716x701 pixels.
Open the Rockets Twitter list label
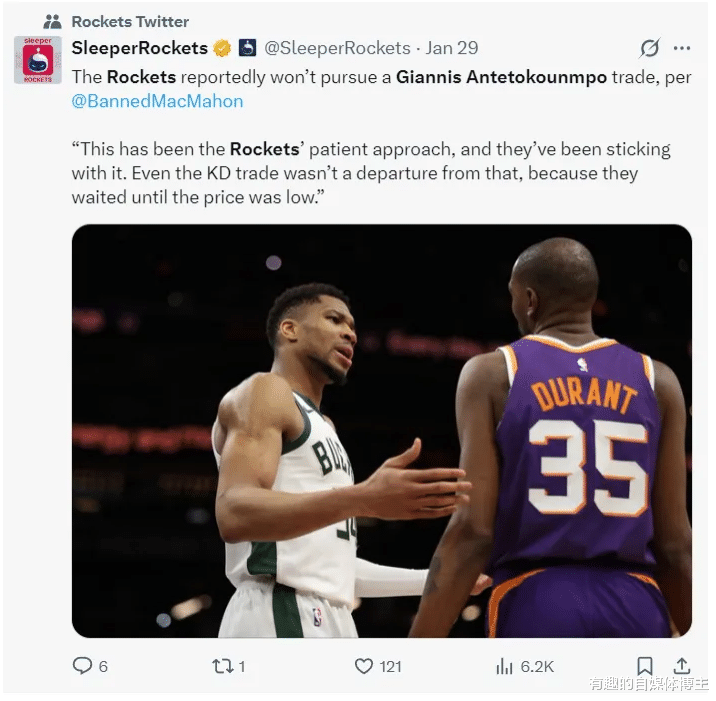[130, 21]
